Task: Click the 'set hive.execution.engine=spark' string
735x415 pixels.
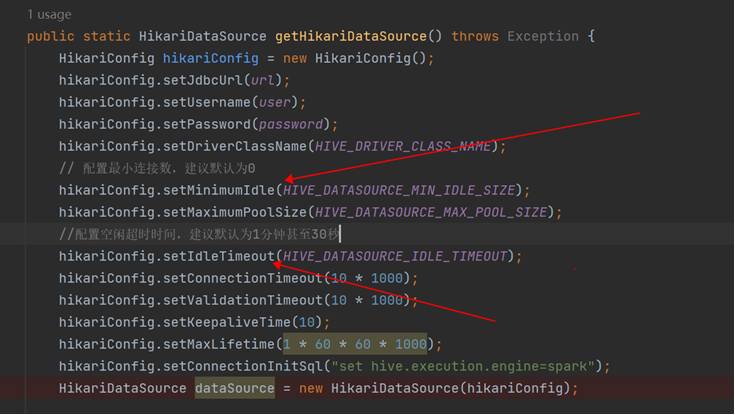Action: coord(463,366)
